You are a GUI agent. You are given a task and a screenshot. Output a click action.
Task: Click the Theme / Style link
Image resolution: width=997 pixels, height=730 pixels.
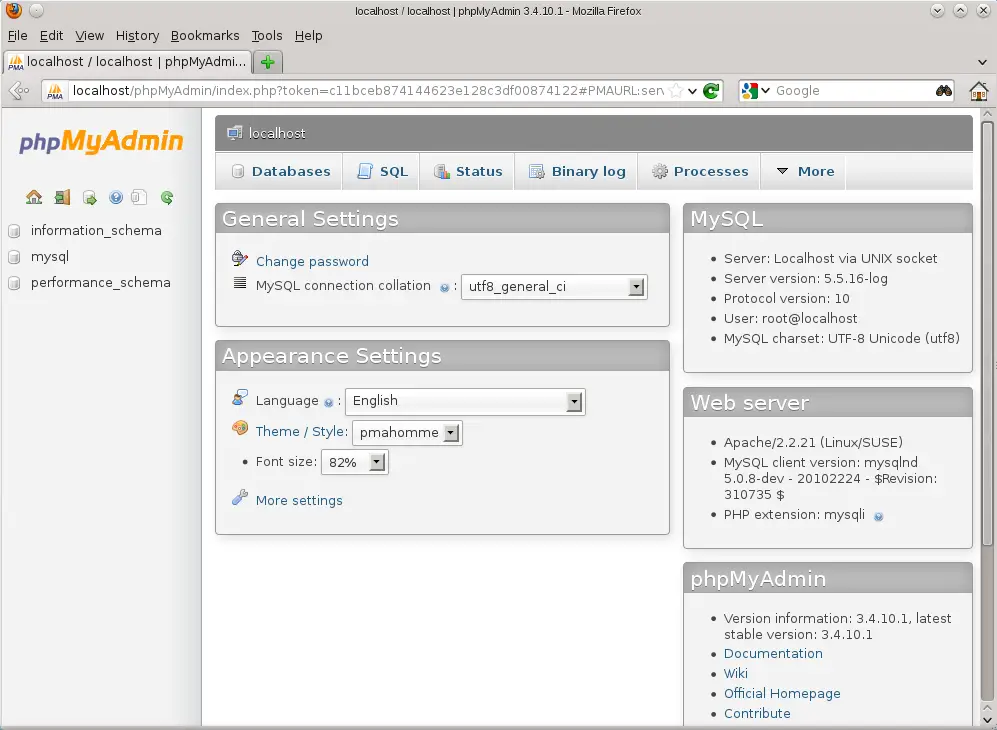[300, 431]
